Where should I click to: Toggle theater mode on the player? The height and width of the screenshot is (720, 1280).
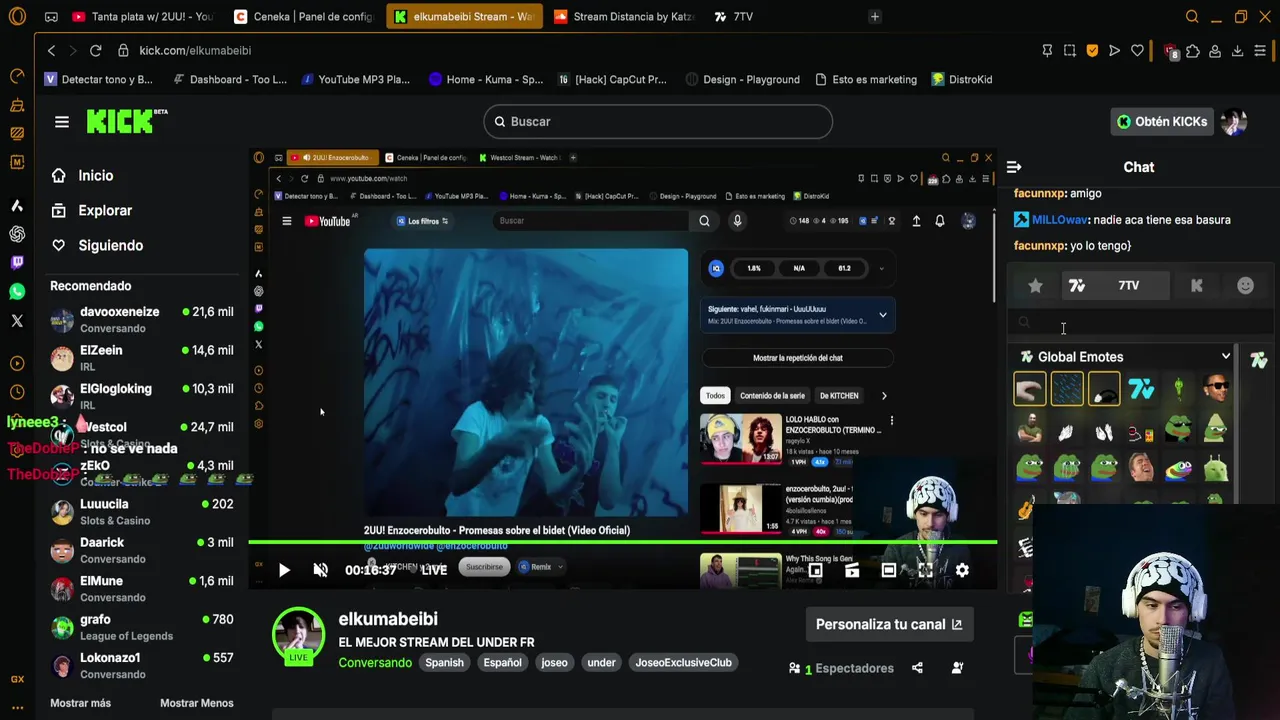tap(889, 570)
